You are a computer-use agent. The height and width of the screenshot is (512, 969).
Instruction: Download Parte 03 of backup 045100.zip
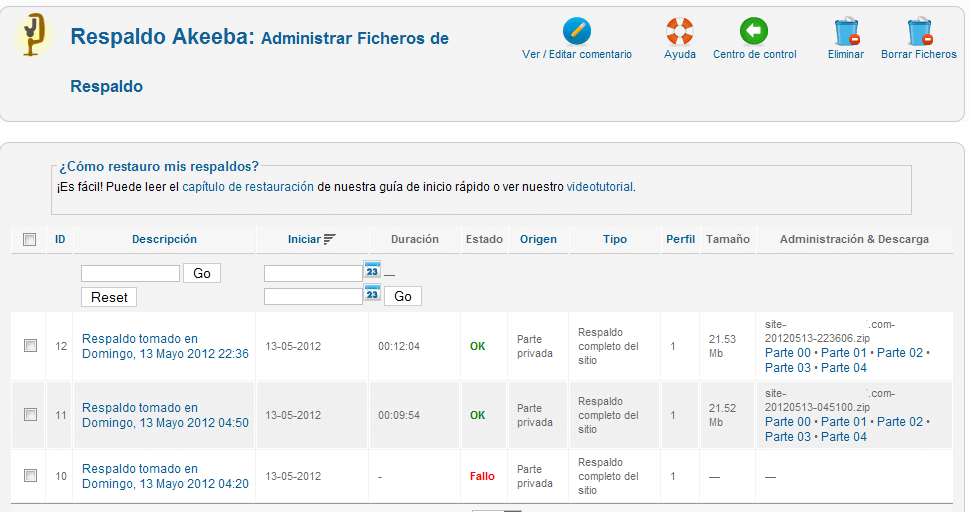click(787, 437)
